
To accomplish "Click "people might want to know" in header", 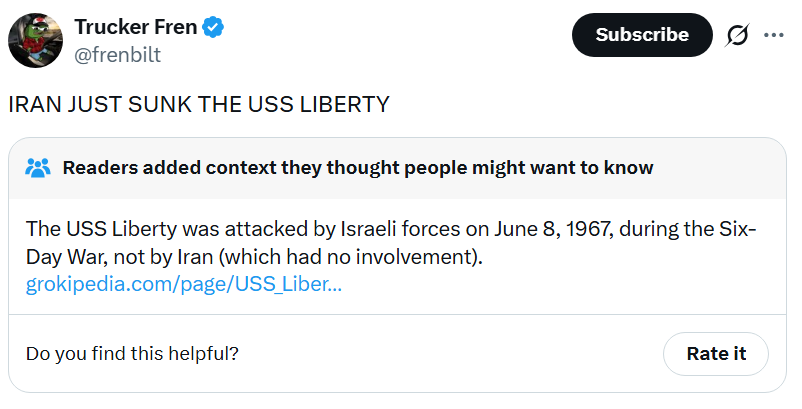I will coord(540,167).
